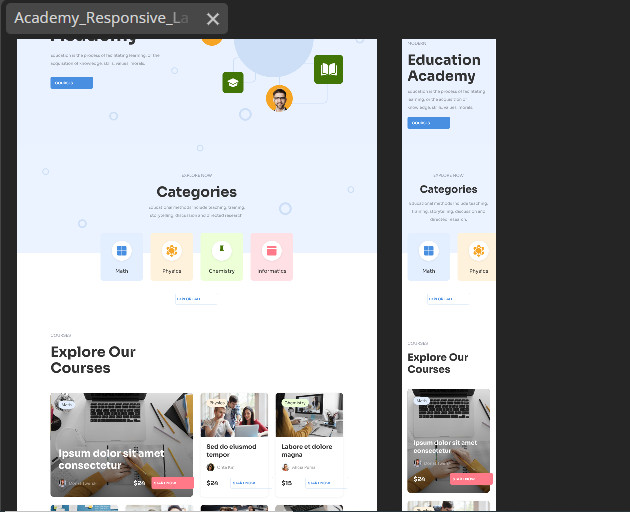The width and height of the screenshot is (630, 512).
Task: Click the pink button on the desktop featured course
Action: click(172, 483)
